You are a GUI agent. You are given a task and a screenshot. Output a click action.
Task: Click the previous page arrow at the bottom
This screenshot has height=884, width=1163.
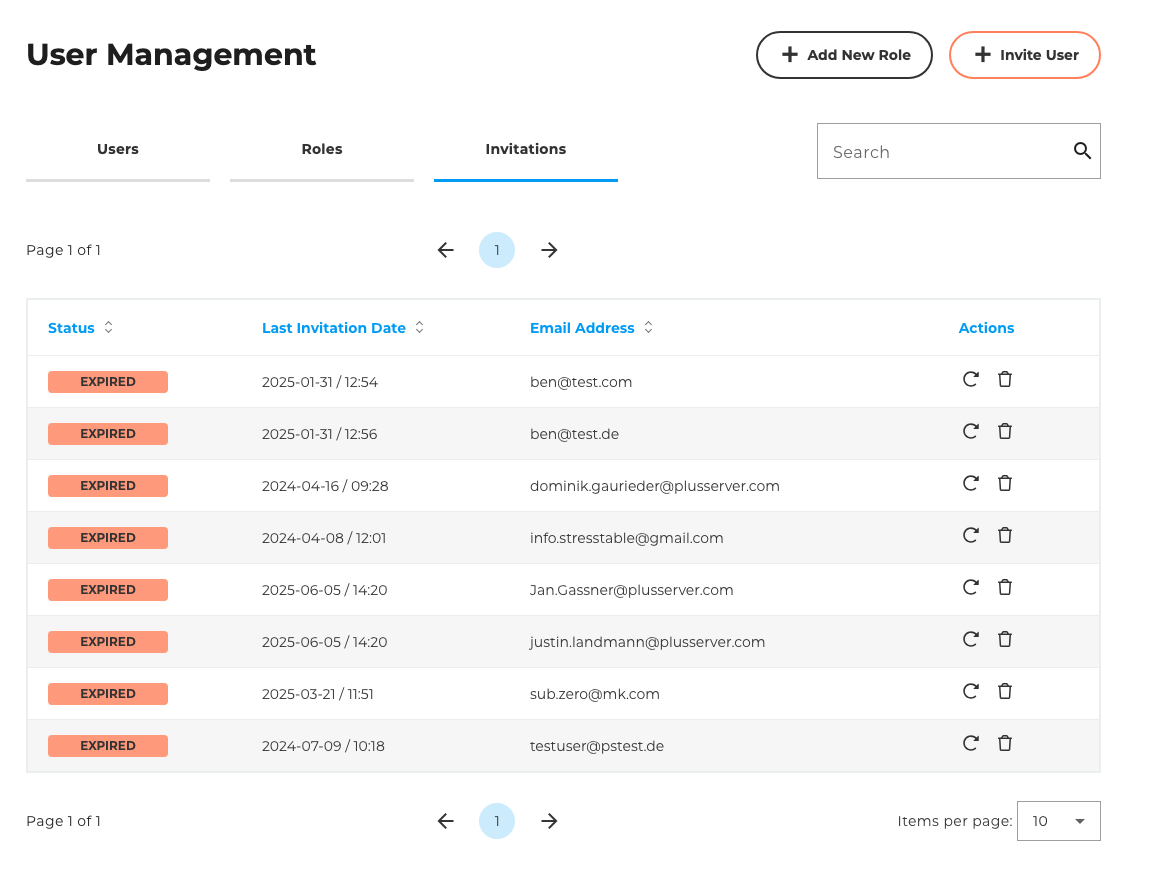pyautogui.click(x=445, y=820)
